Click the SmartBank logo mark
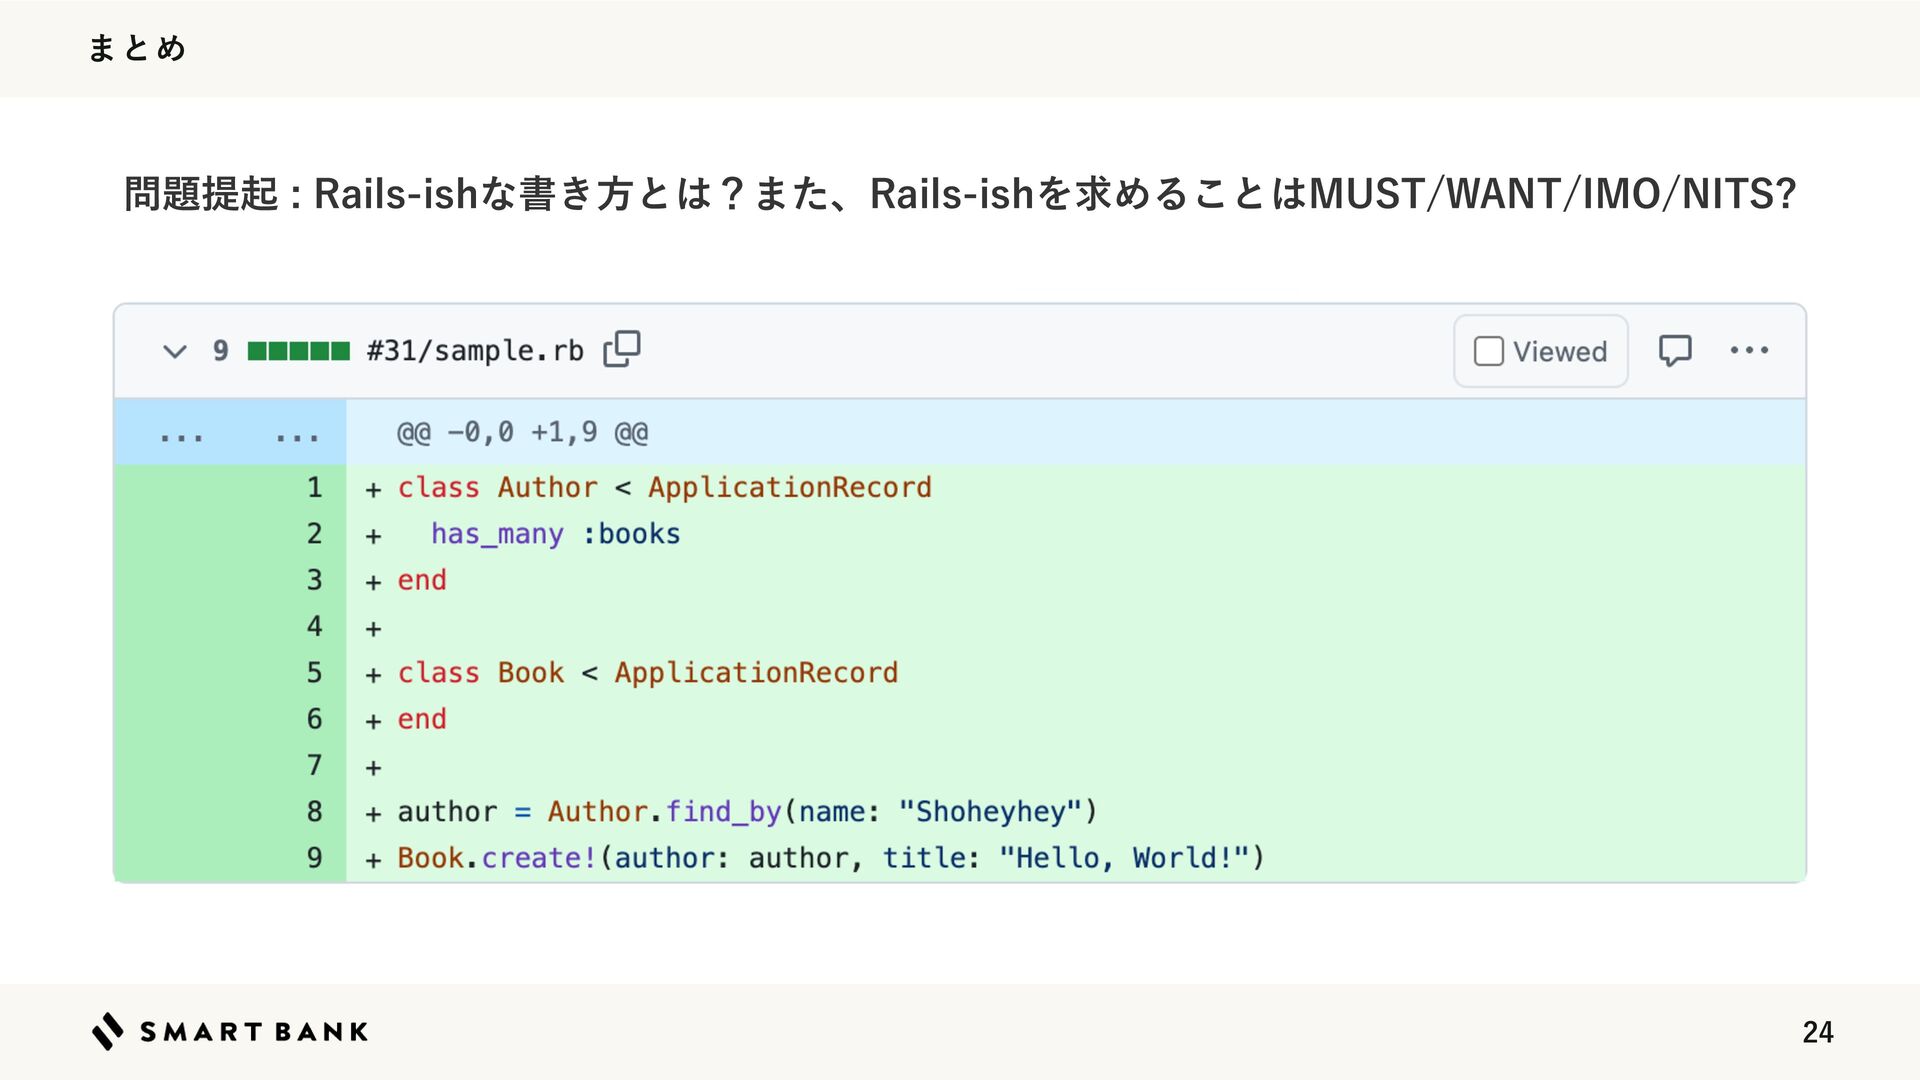Image resolution: width=1920 pixels, height=1080 pixels. pyautogui.click(x=108, y=1031)
